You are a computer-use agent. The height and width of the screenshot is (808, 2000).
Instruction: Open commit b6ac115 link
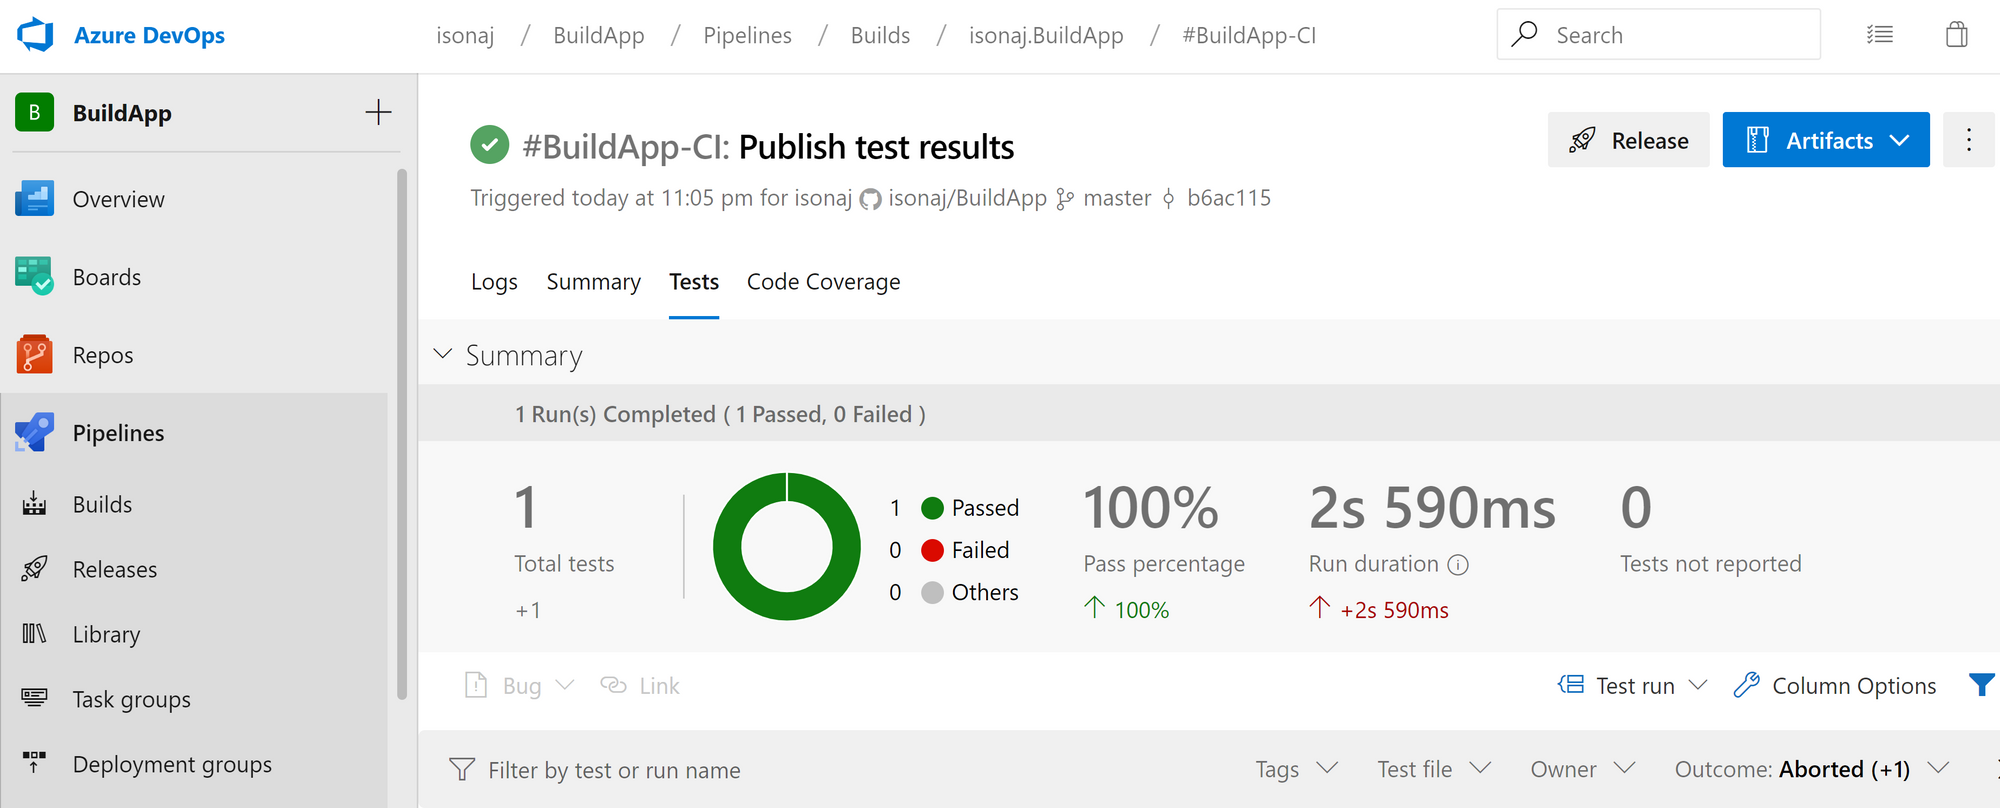click(x=1229, y=198)
